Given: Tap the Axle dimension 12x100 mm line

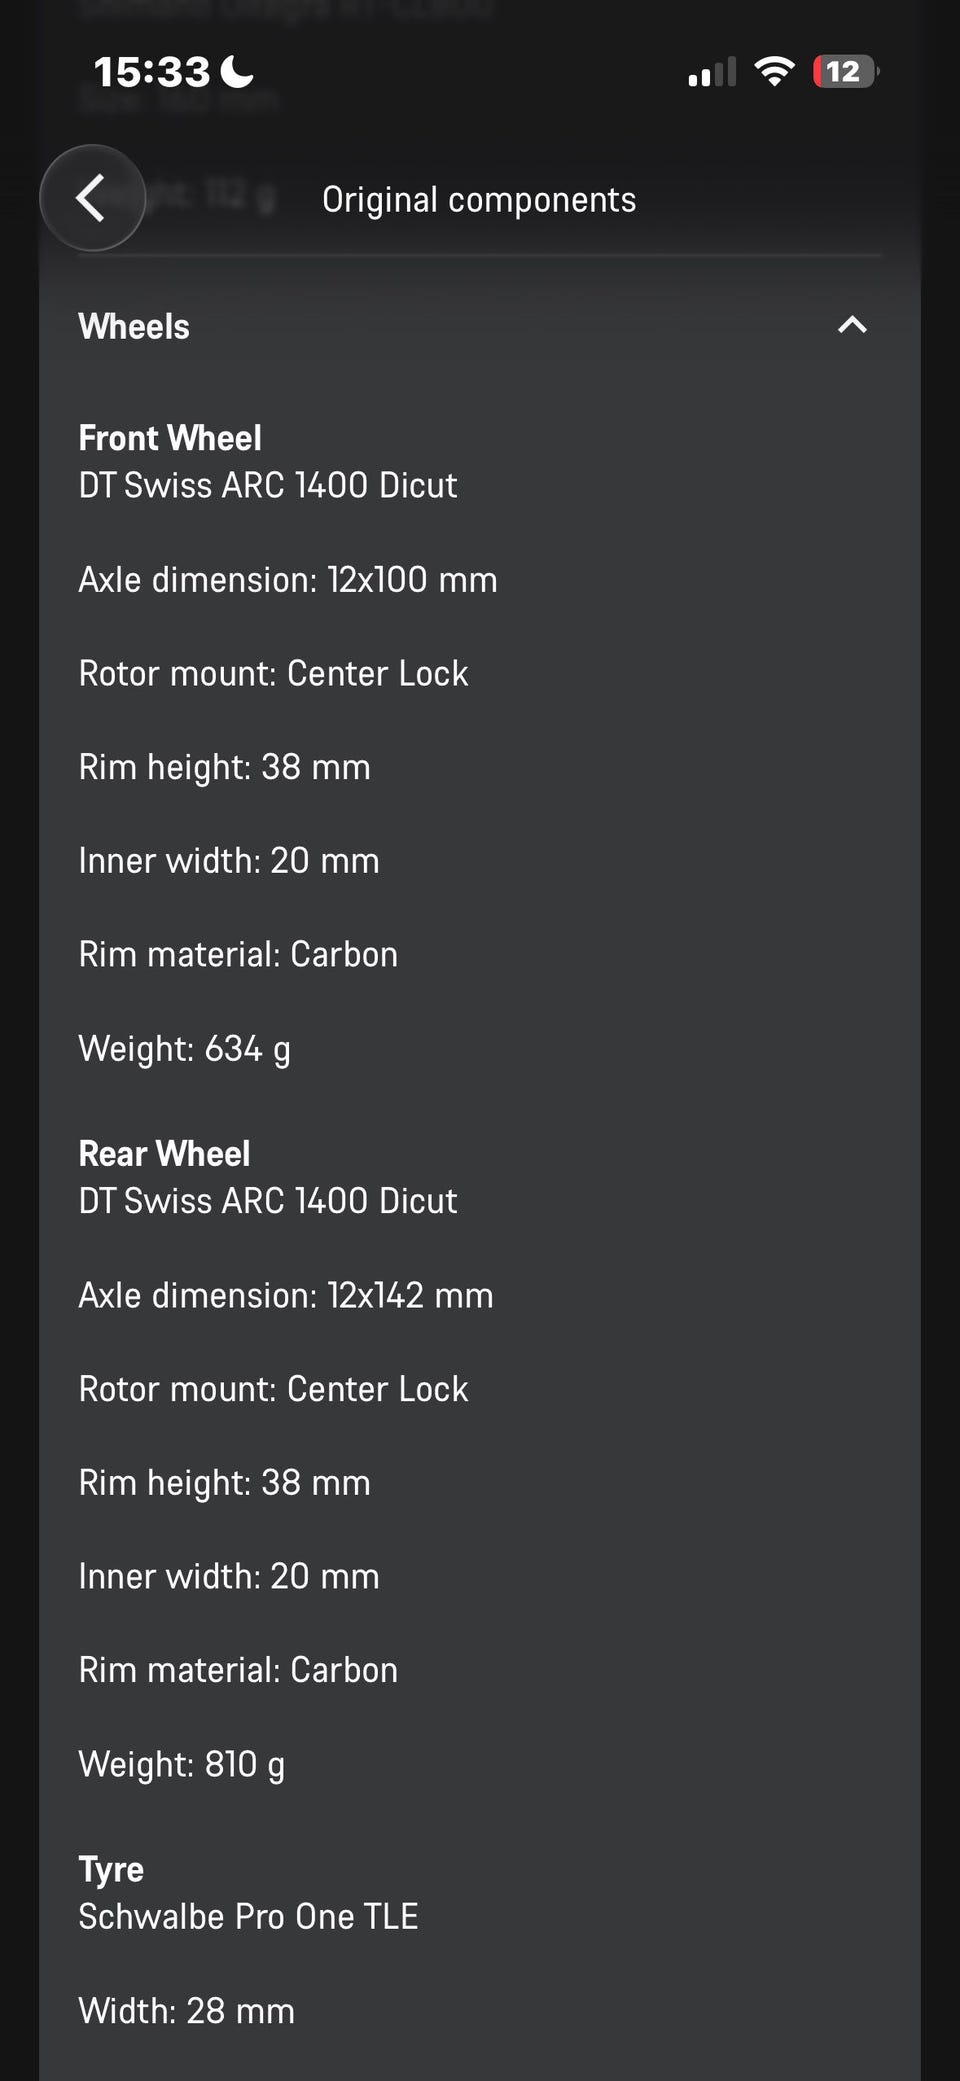Looking at the screenshot, I should coord(288,580).
